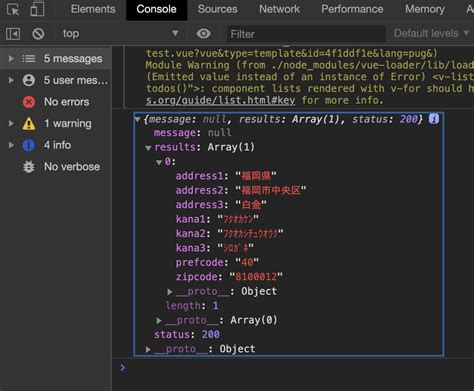Switch to the Network tab
Image resolution: width=474 pixels, height=391 pixels.
279,9
